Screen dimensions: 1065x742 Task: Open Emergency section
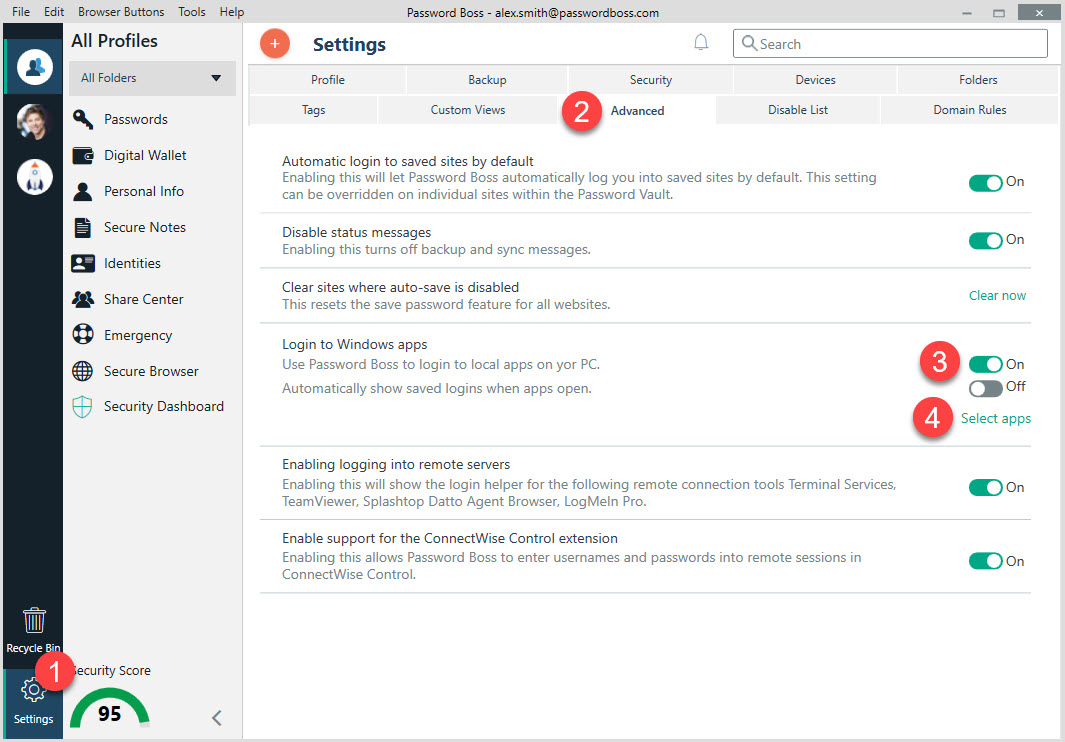138,336
